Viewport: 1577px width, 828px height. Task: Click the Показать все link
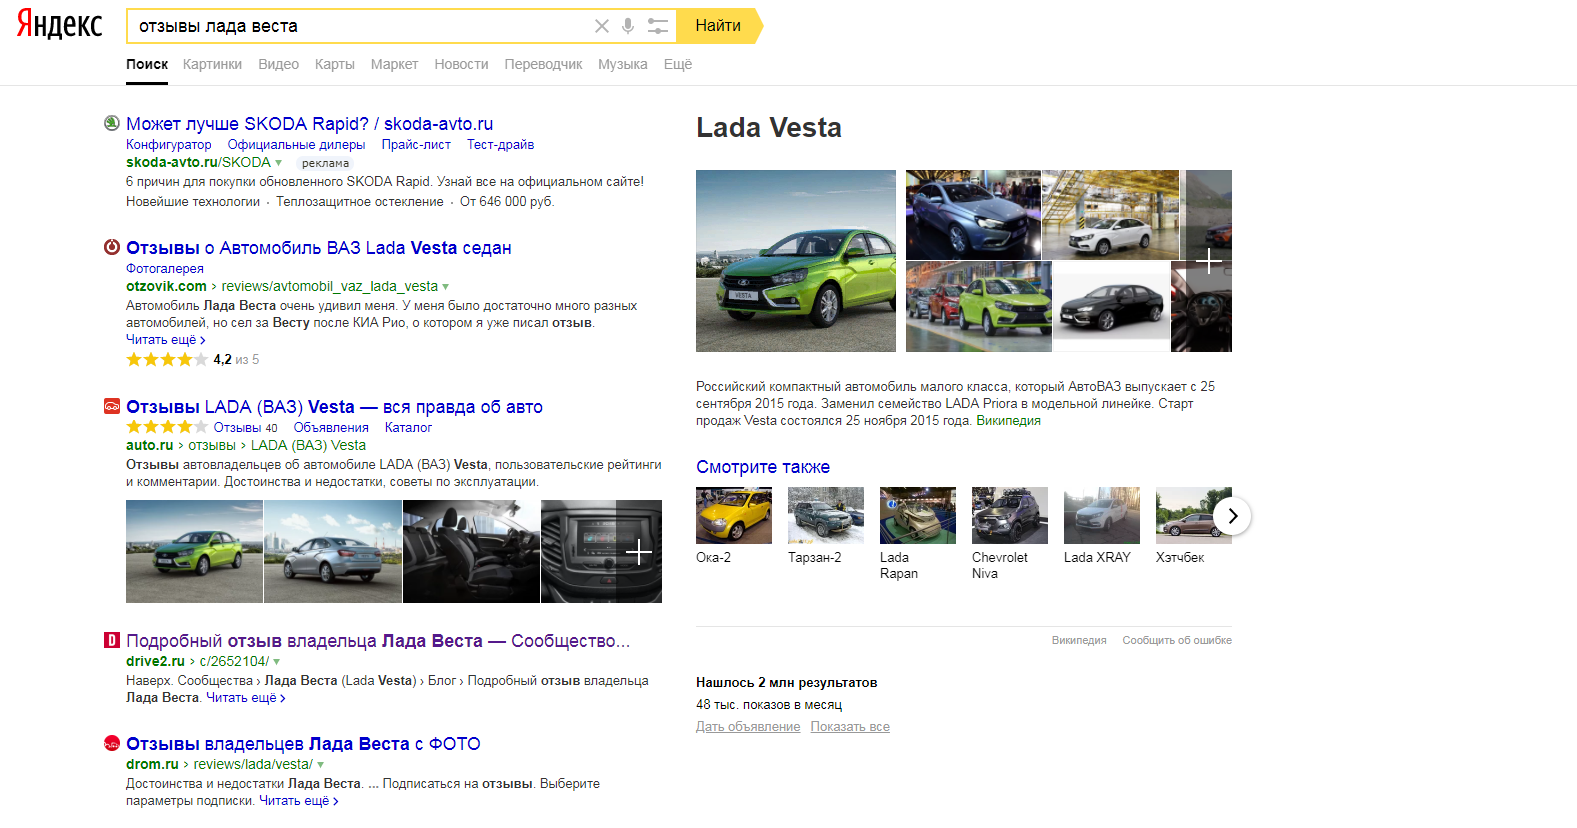[x=850, y=727]
